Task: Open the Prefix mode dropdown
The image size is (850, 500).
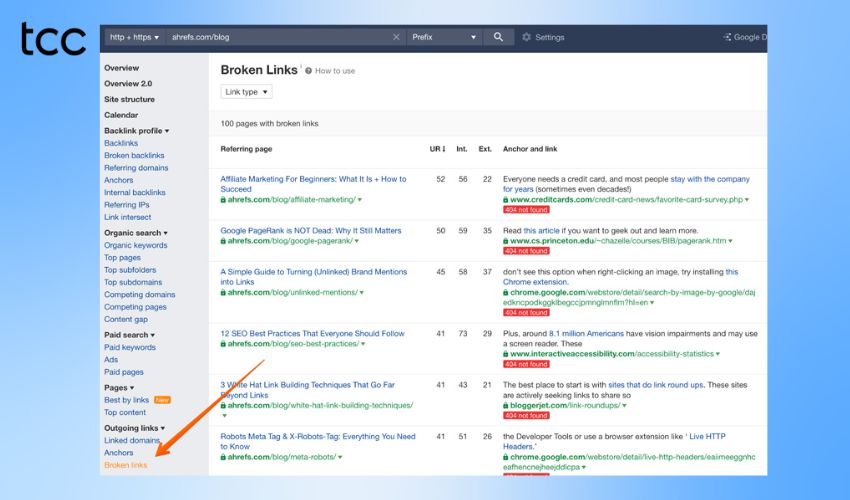Action: click(x=444, y=37)
